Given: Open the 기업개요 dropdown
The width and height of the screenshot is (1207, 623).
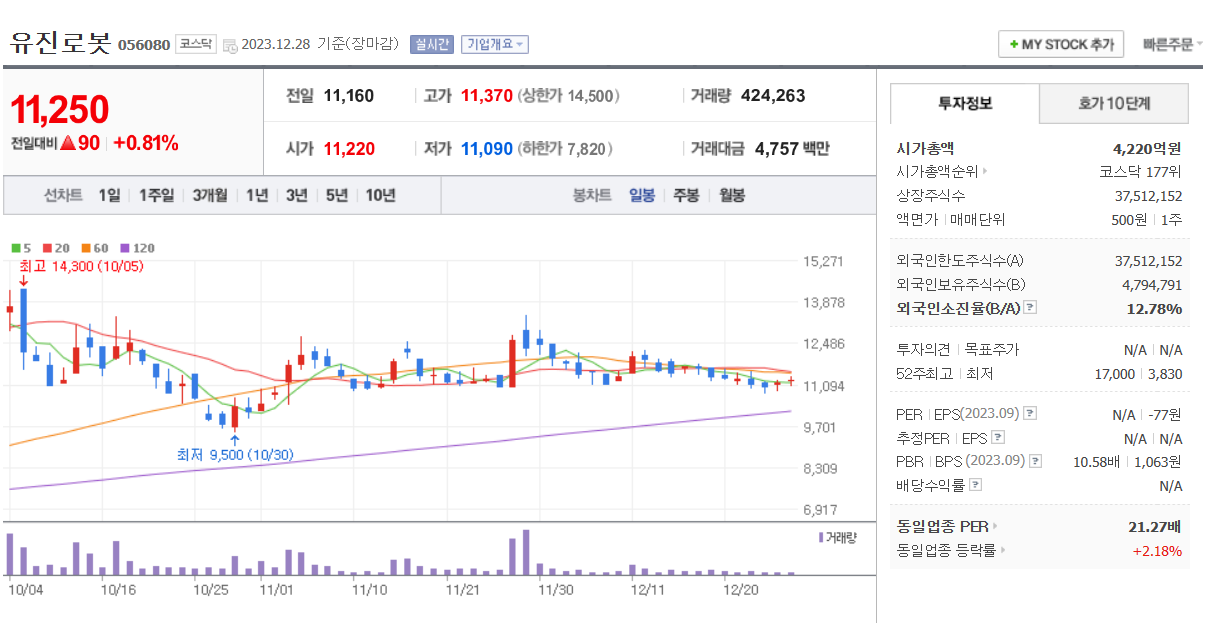Looking at the screenshot, I should pos(494,44).
